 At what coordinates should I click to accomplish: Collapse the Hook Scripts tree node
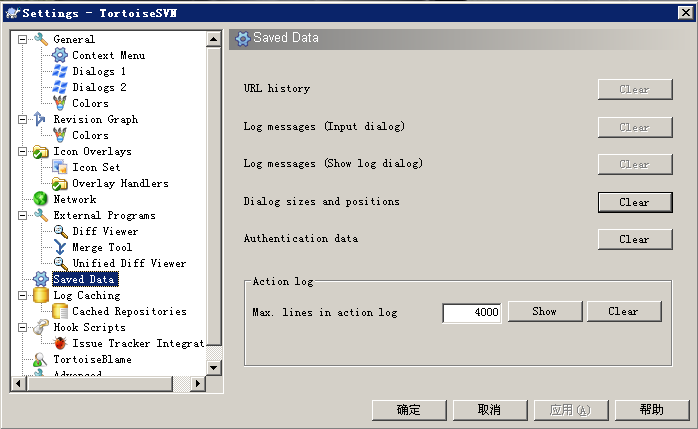[x=22, y=328]
